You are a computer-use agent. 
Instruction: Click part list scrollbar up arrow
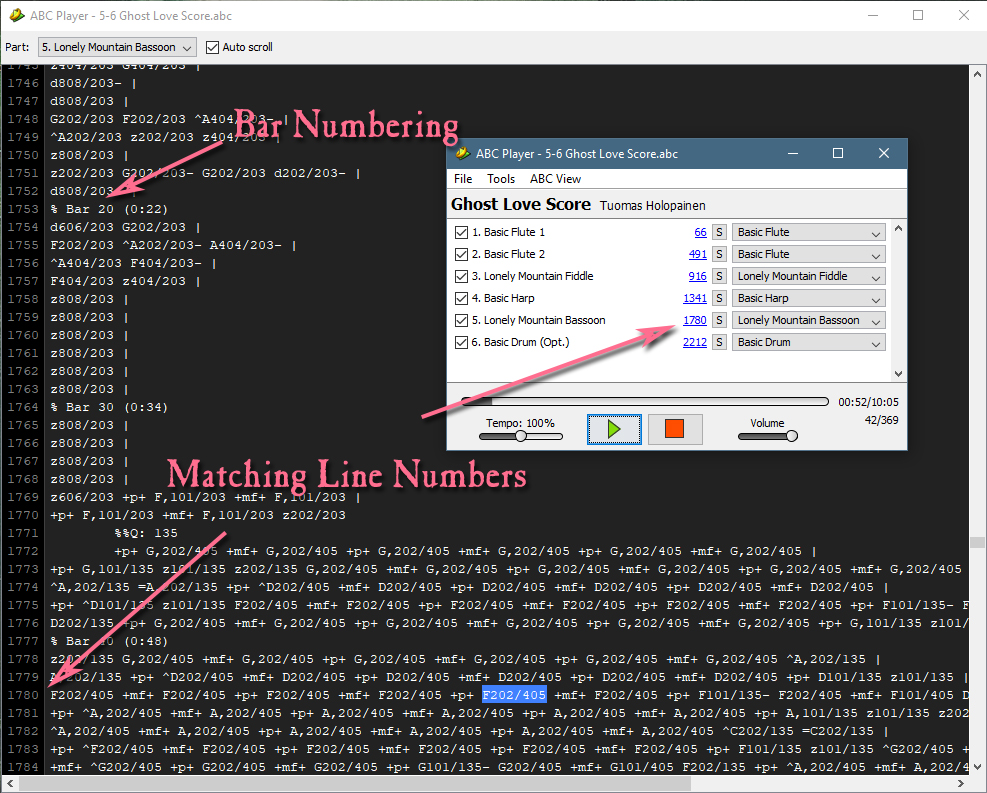click(x=898, y=229)
